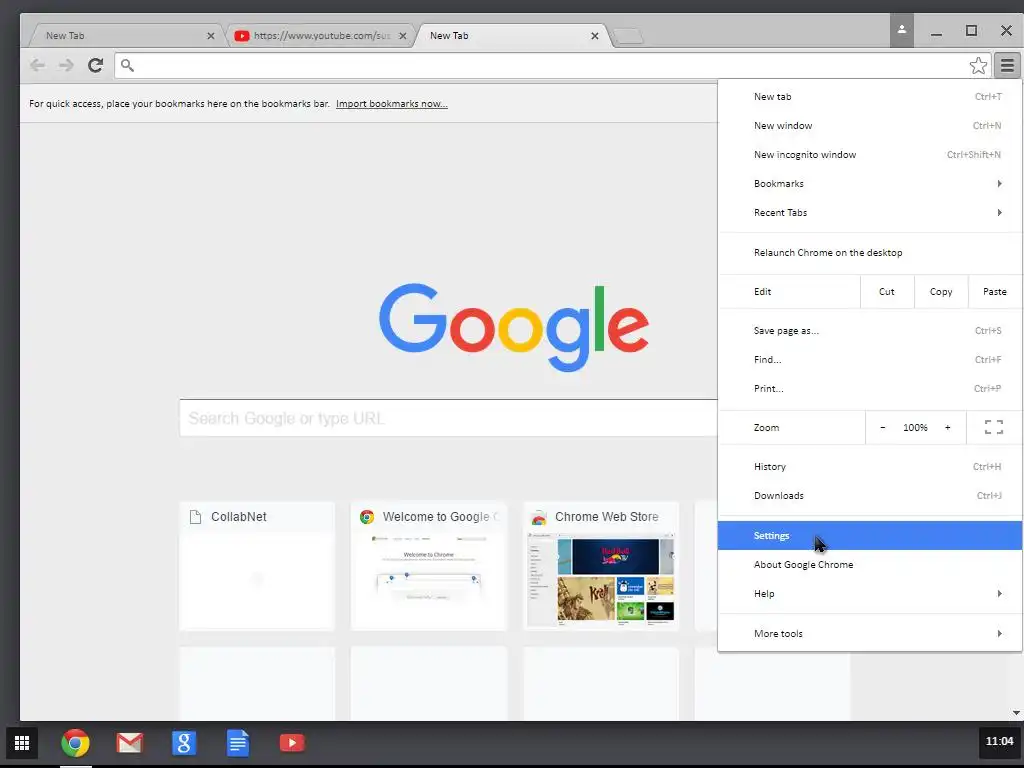Open History from the menu
Screen dimensions: 1024x768
pyautogui.click(x=870, y=467)
